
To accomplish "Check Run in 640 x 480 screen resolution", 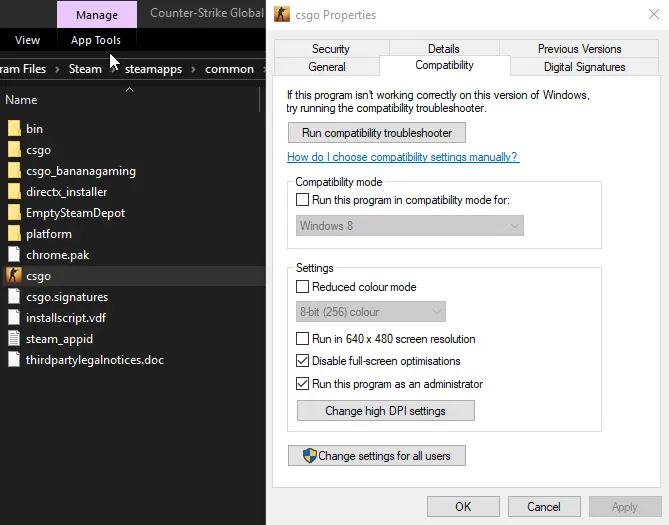I will point(302,338).
